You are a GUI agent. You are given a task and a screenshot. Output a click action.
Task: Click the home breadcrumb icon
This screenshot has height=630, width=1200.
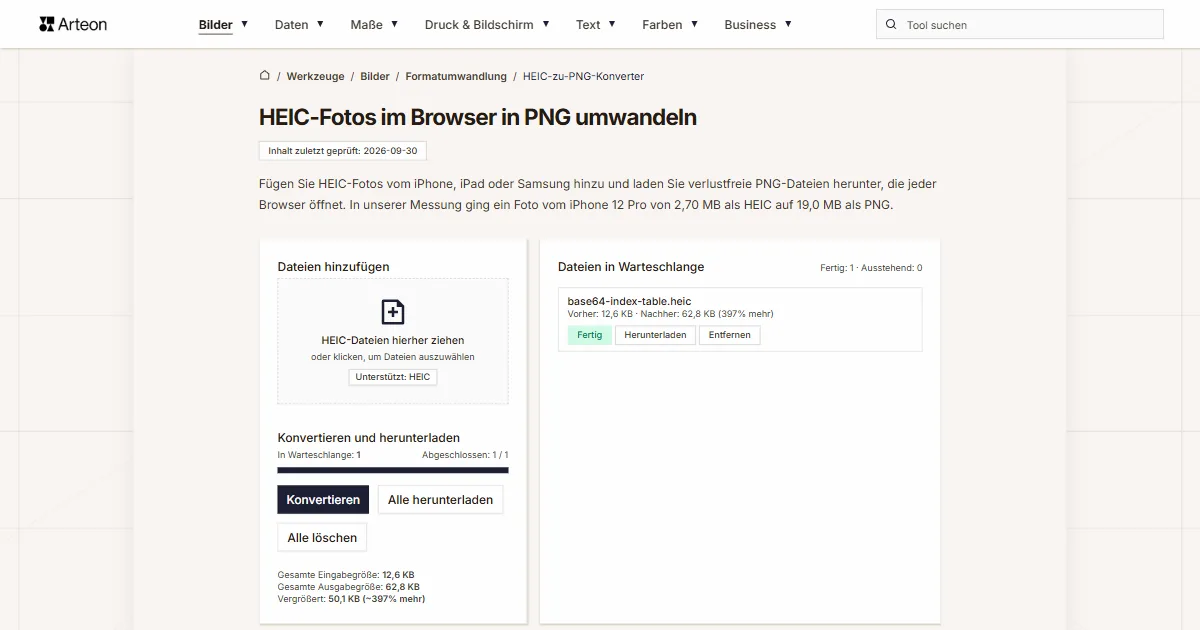(x=264, y=75)
